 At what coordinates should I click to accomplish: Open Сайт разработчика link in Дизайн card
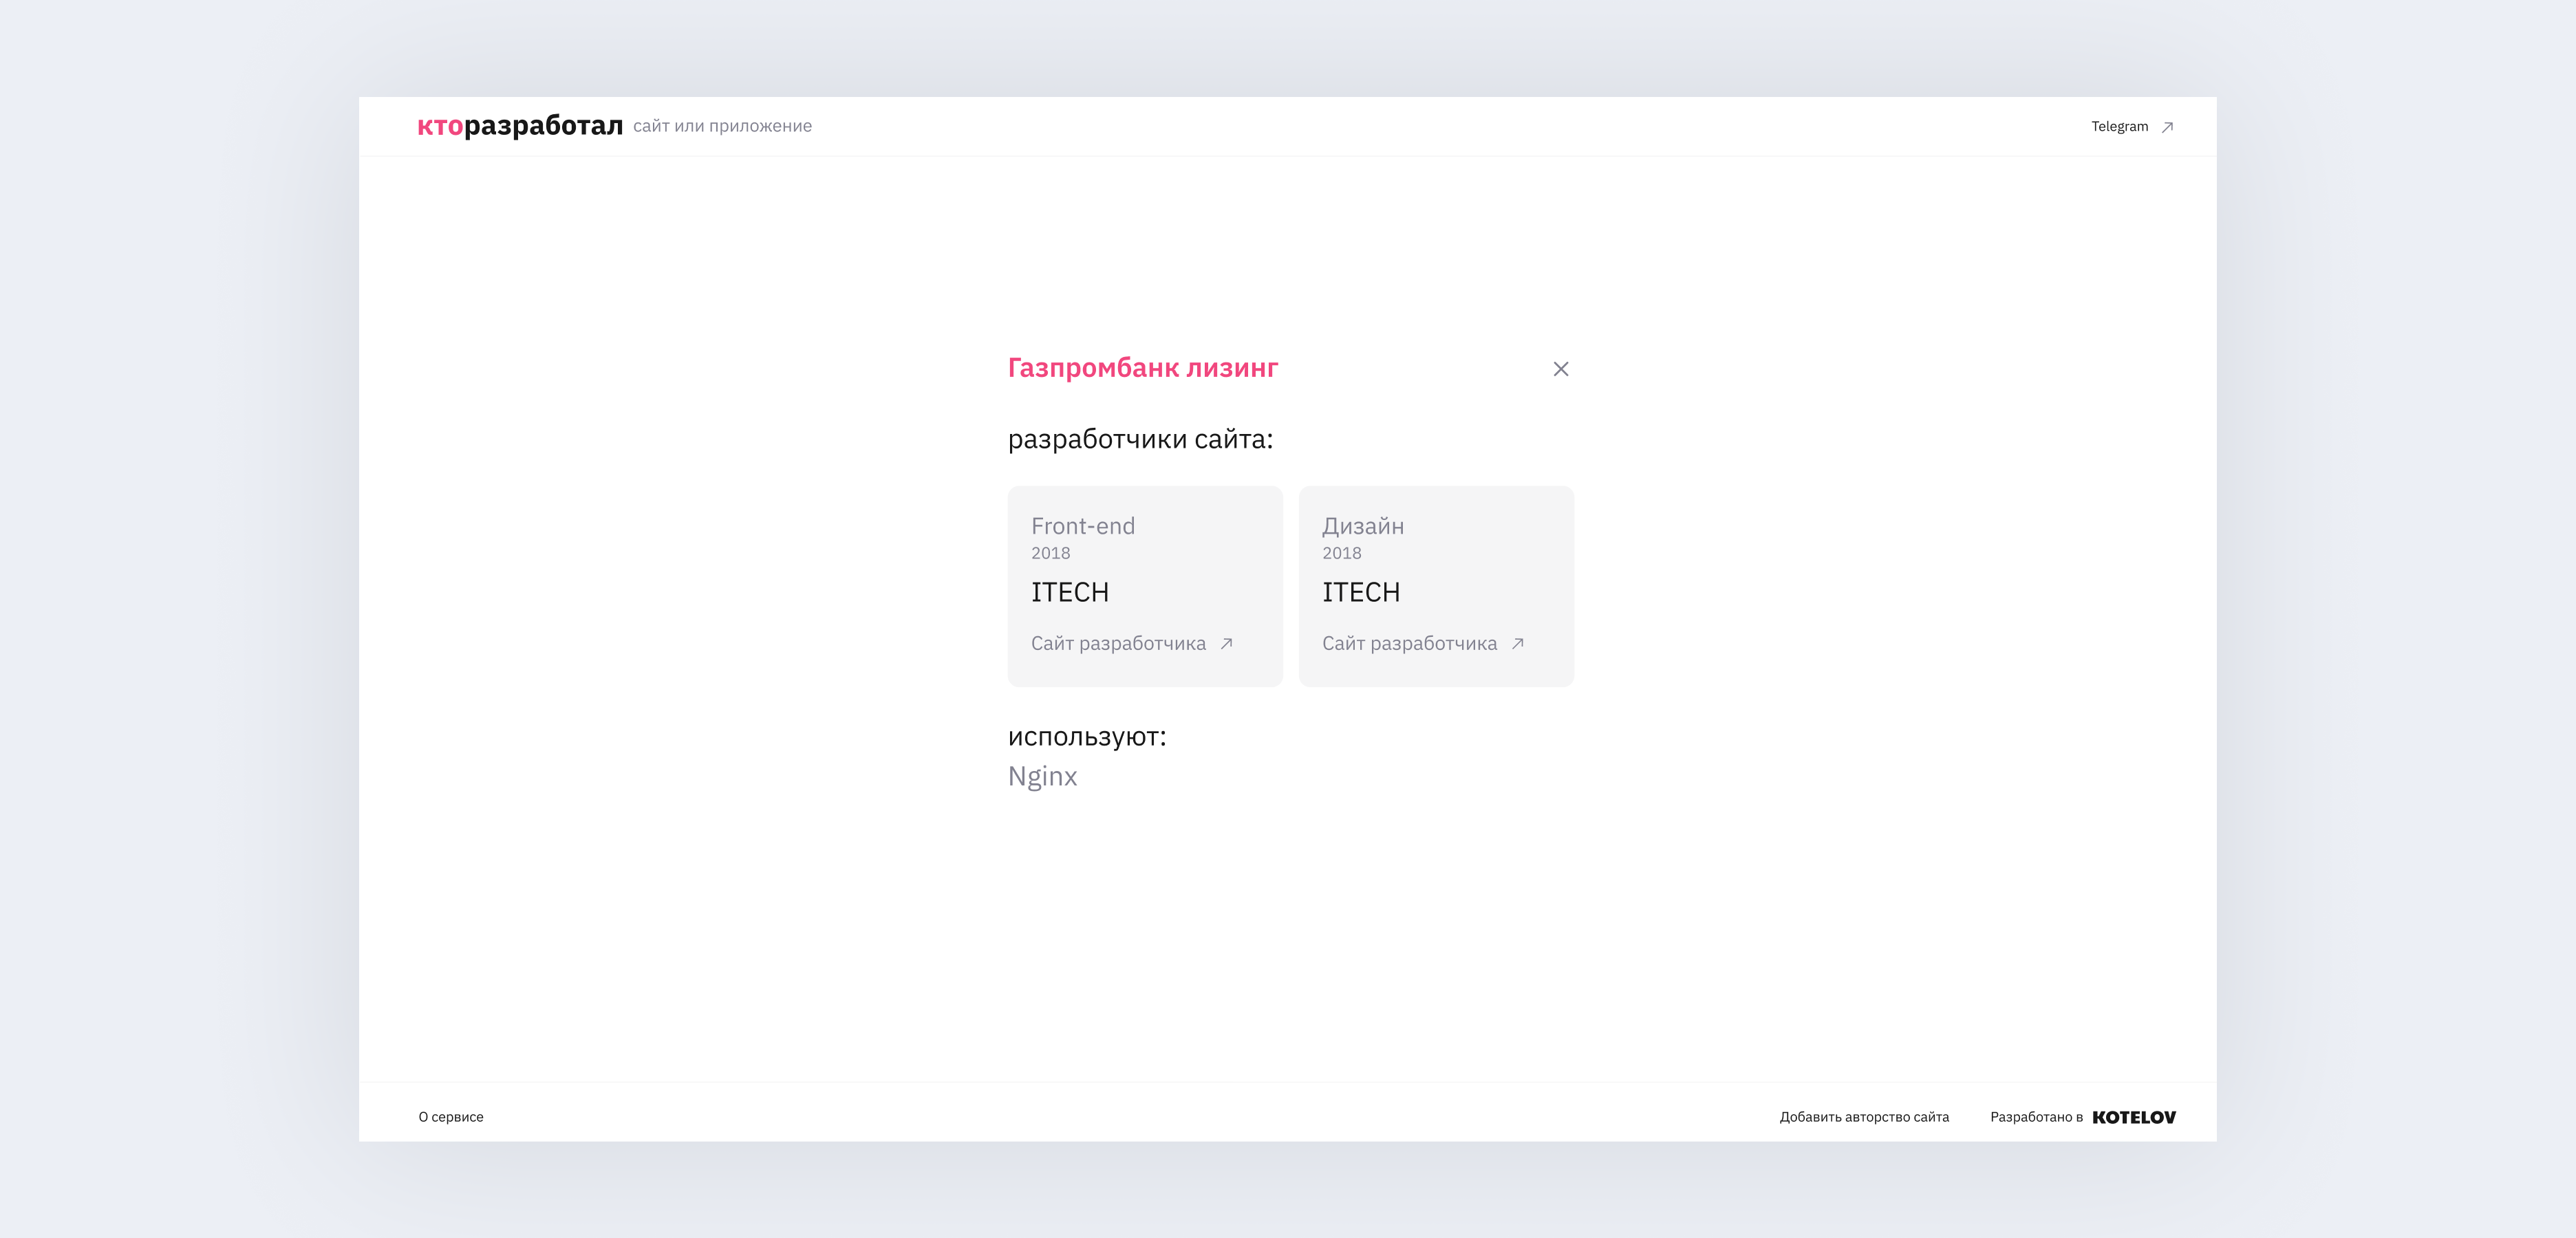pyautogui.click(x=1409, y=644)
